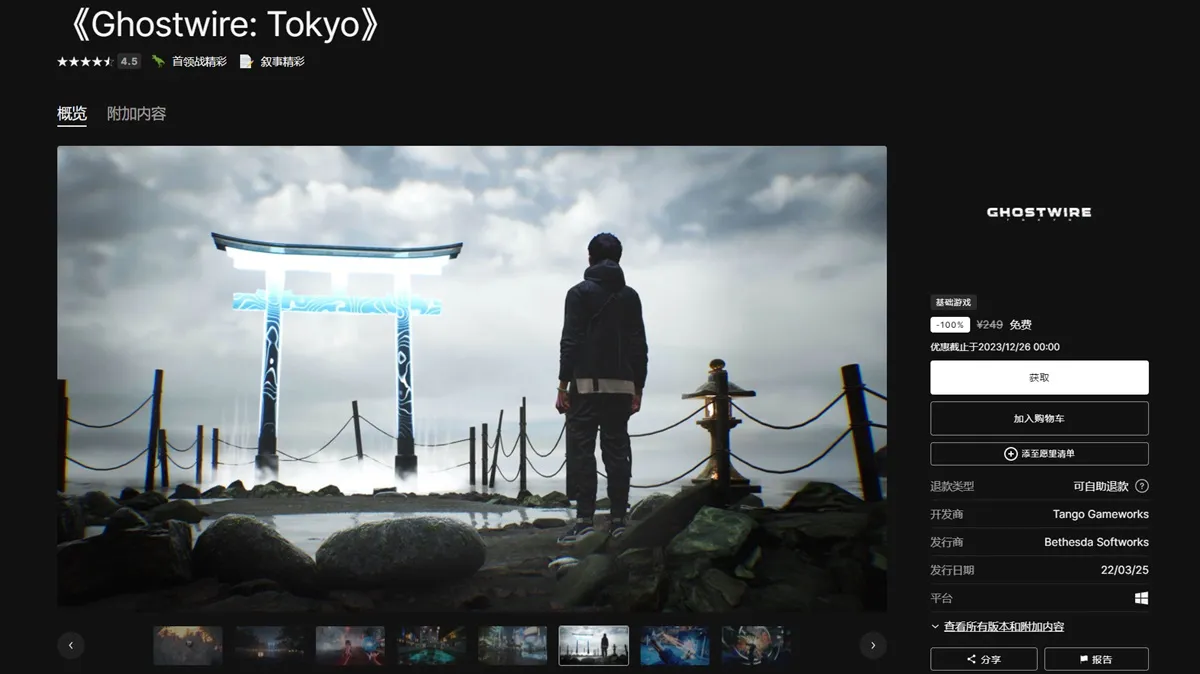
Task: Select the last carousel thumbnail
Action: tap(756, 646)
